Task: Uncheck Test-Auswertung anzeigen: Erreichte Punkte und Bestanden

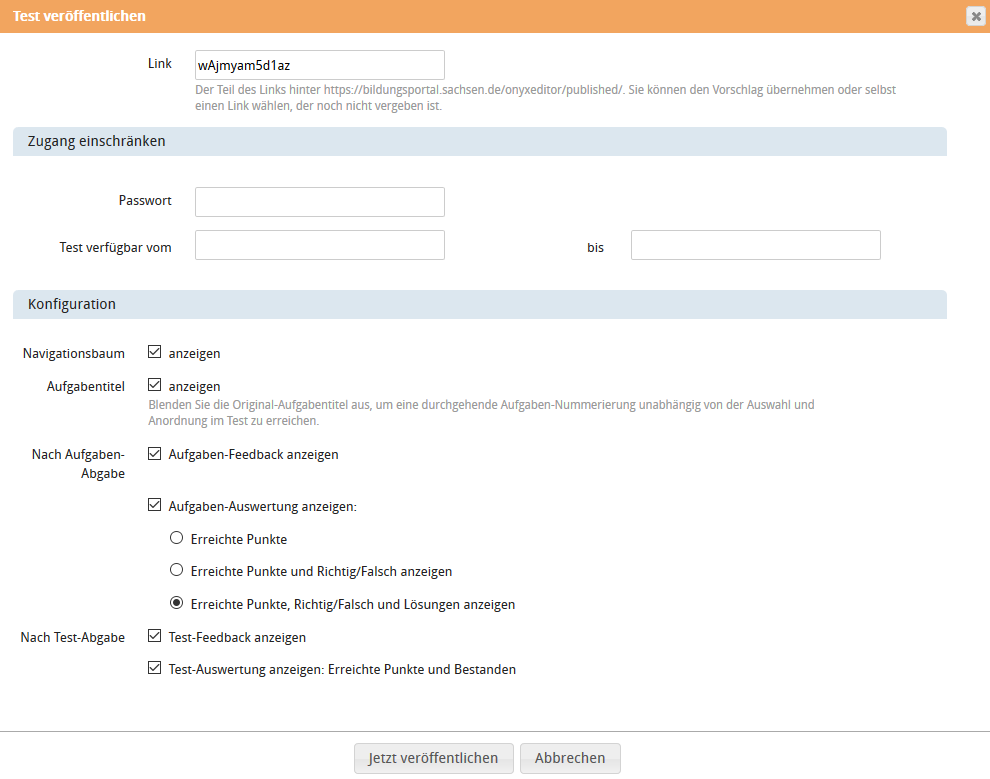Action: pos(155,667)
